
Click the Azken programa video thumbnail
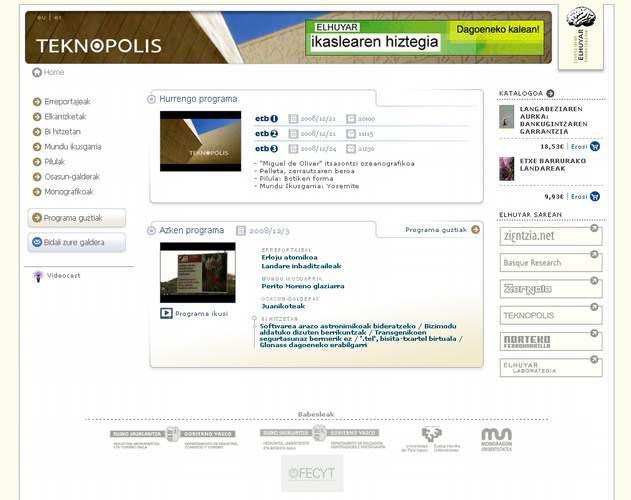[198, 273]
